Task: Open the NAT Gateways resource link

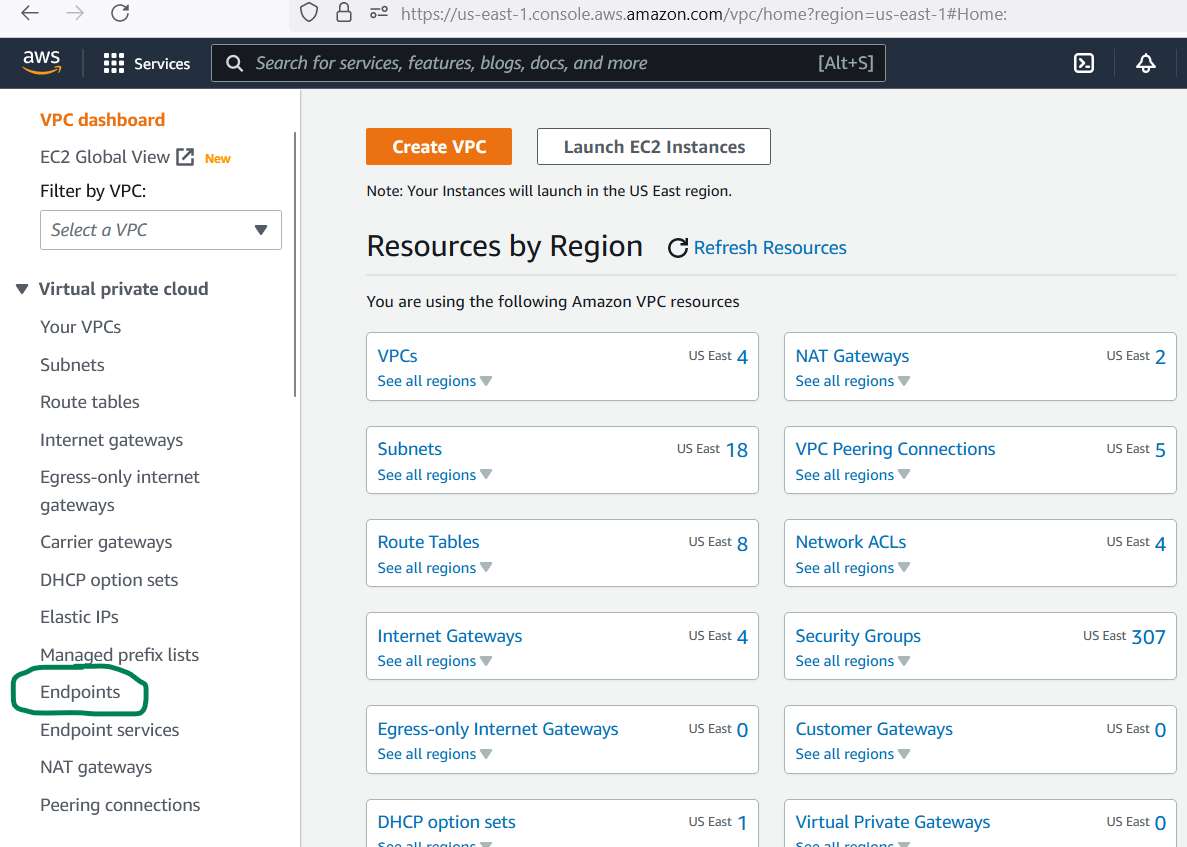Action: coord(852,356)
